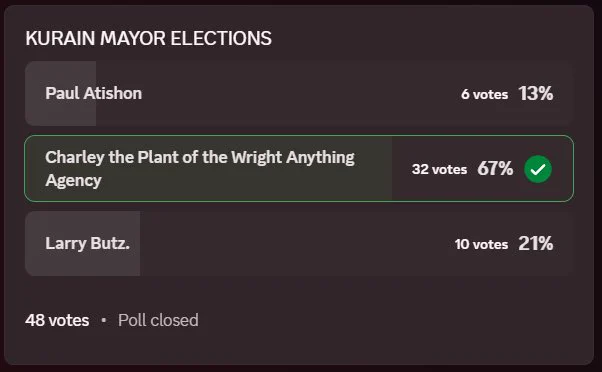This screenshot has height=372, width=602.
Task: Click the 32 votes count for Charley
Action: coord(439,169)
